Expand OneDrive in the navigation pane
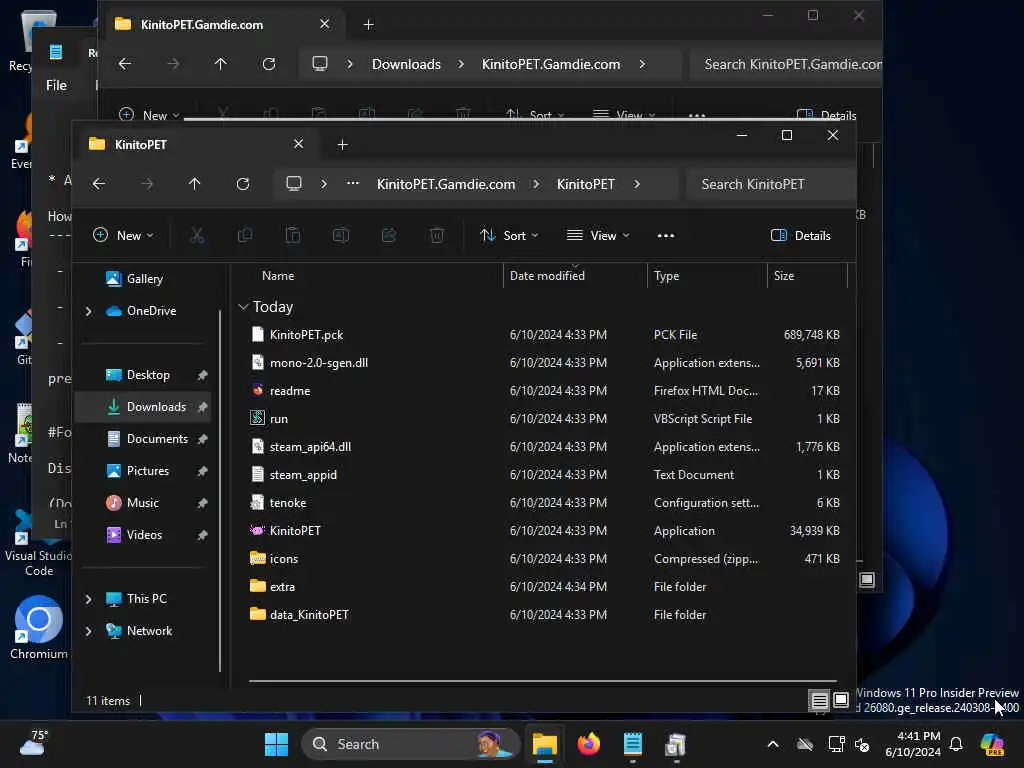The width and height of the screenshot is (1024, 768). coord(89,312)
